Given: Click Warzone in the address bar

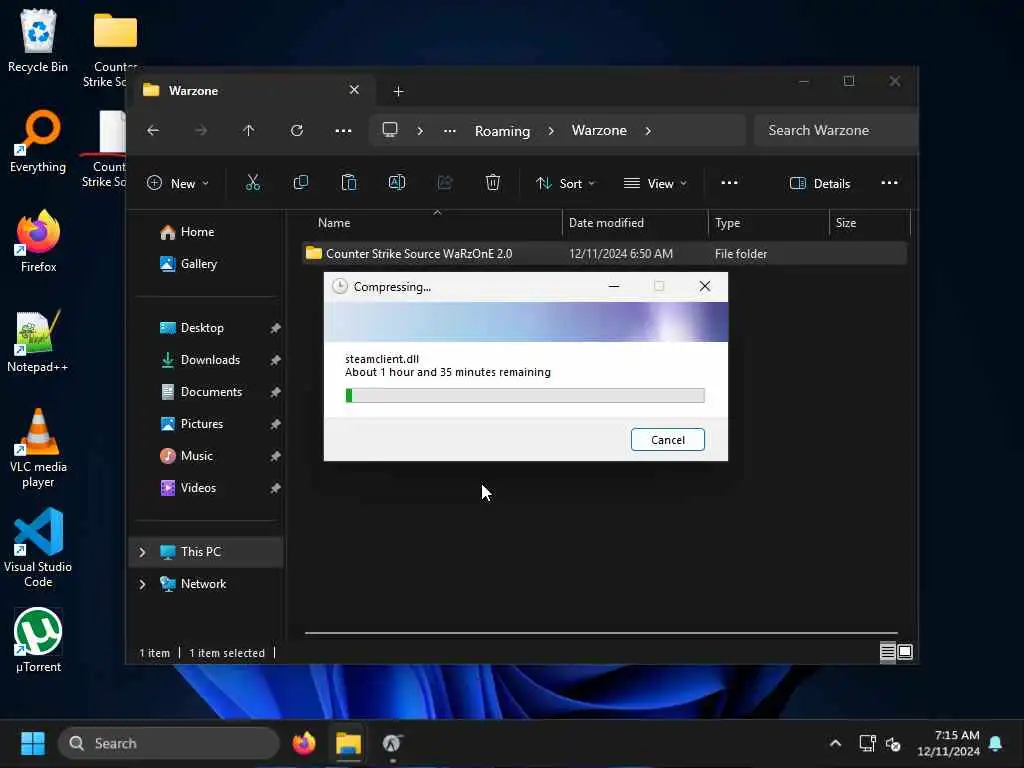Looking at the screenshot, I should point(599,131).
